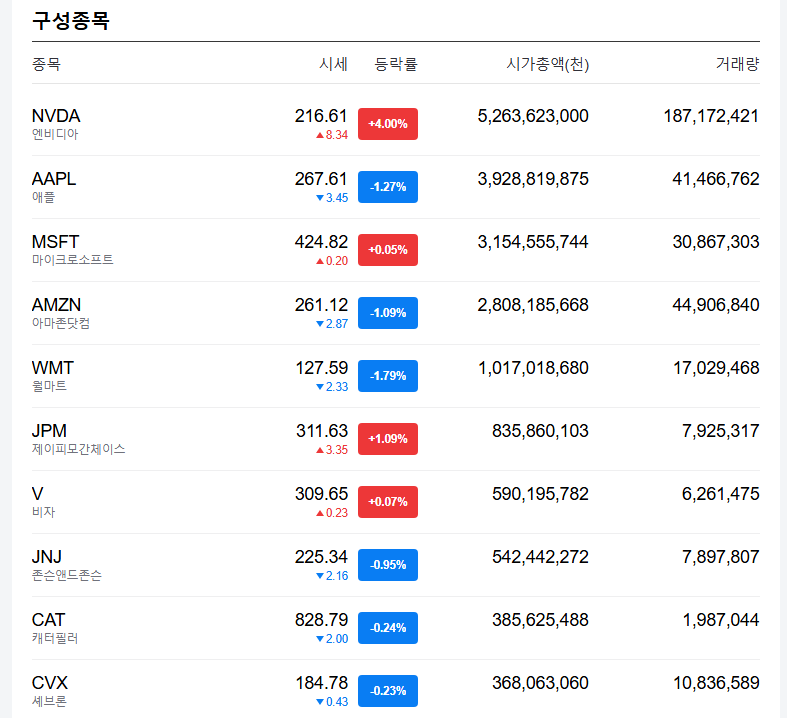Click AMZN volume 44,906,840
This screenshot has height=718, width=787.
pos(716,305)
